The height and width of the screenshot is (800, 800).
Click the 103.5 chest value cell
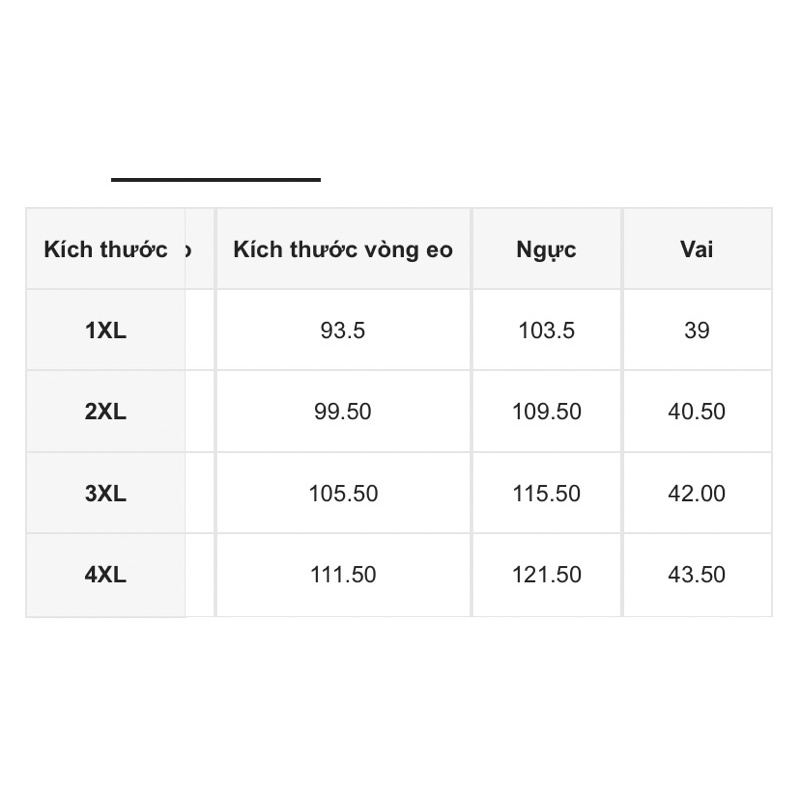pos(546,330)
